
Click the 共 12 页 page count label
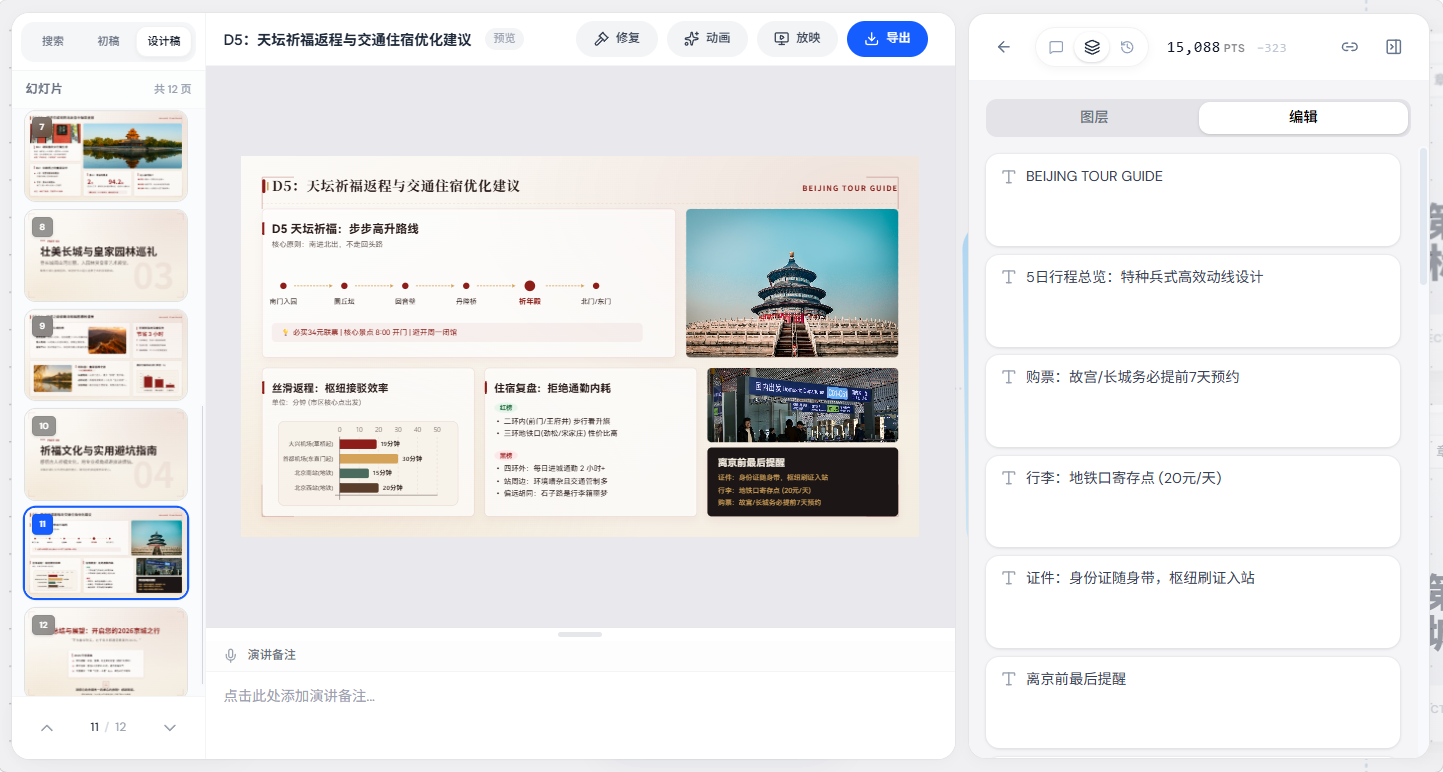pyautogui.click(x=172, y=89)
